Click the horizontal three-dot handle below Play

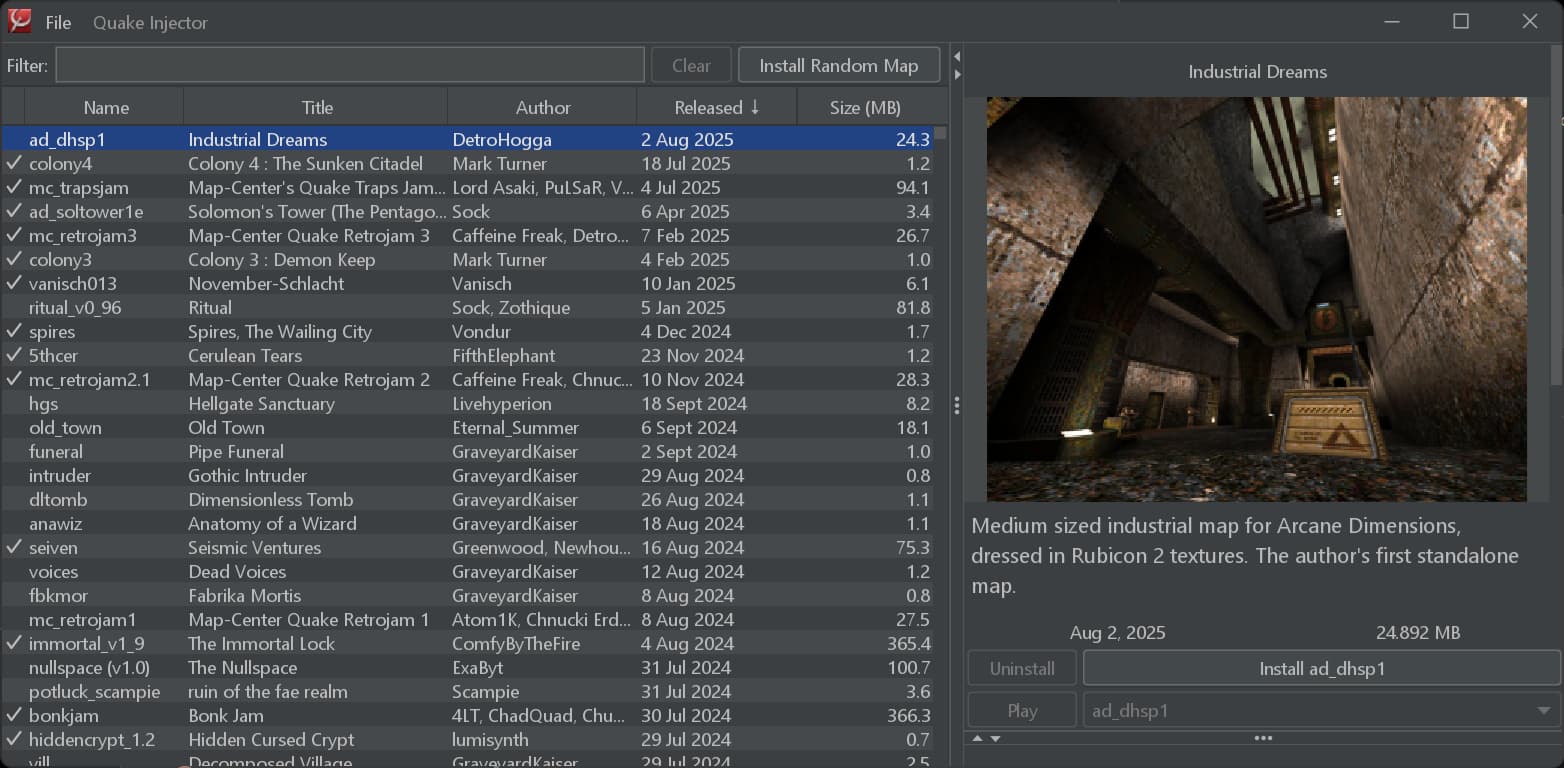tap(1262, 739)
